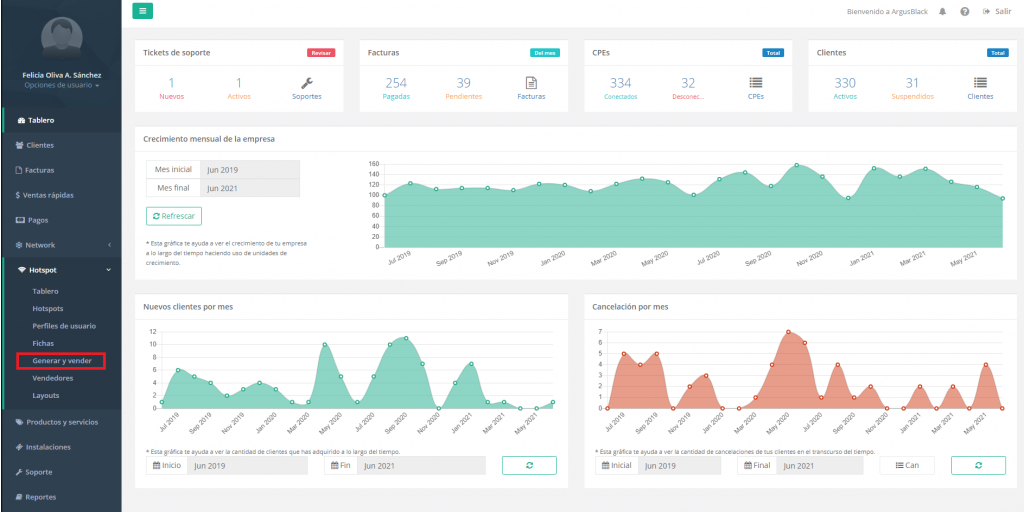Click the Mes inicial date field

pyautogui.click(x=249, y=170)
